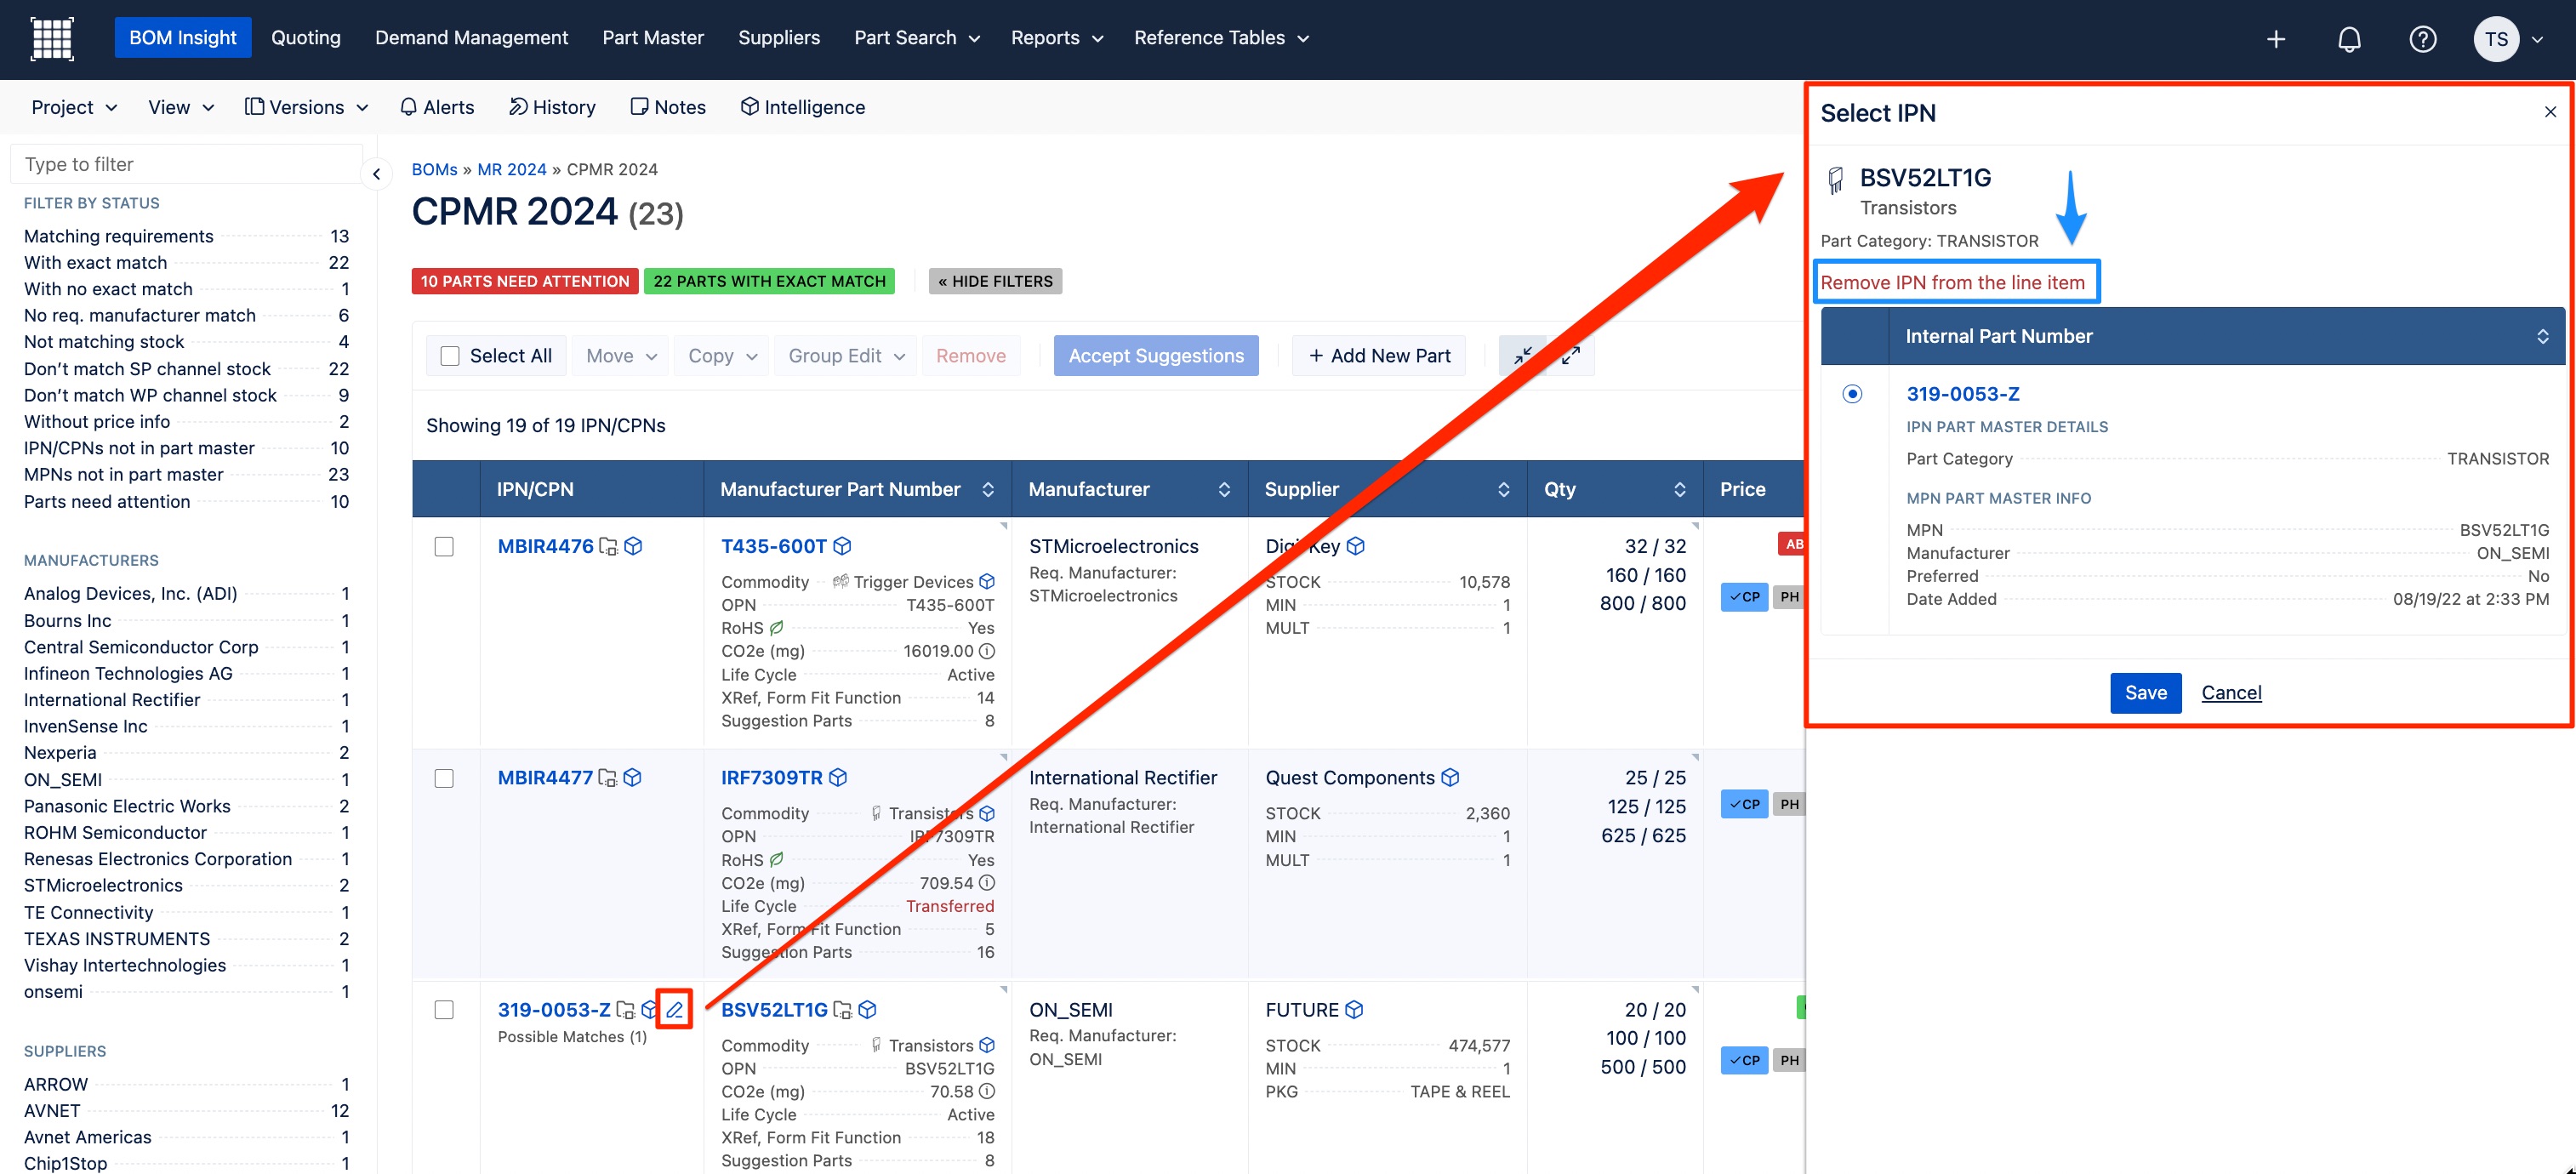This screenshot has width=2576, height=1174.
Task: Click CP badge in T435-600T price cell
Action: (x=1744, y=597)
